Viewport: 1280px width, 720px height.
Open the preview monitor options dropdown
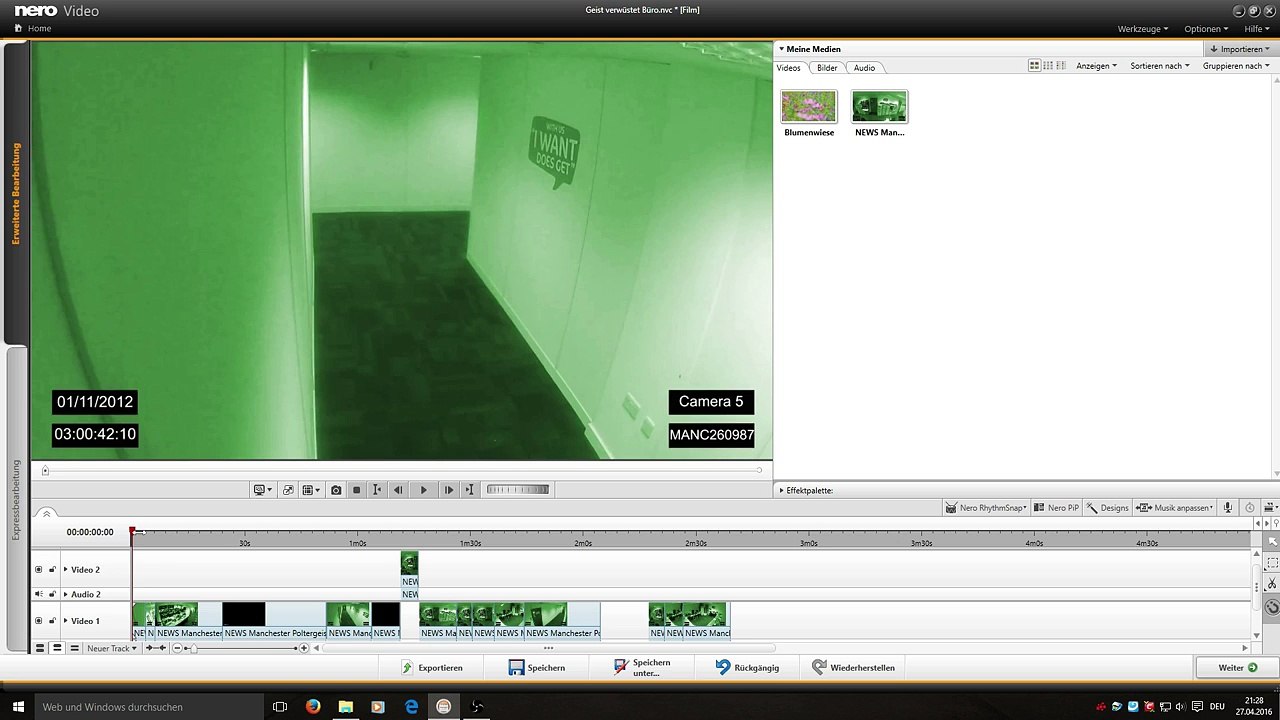coord(263,490)
